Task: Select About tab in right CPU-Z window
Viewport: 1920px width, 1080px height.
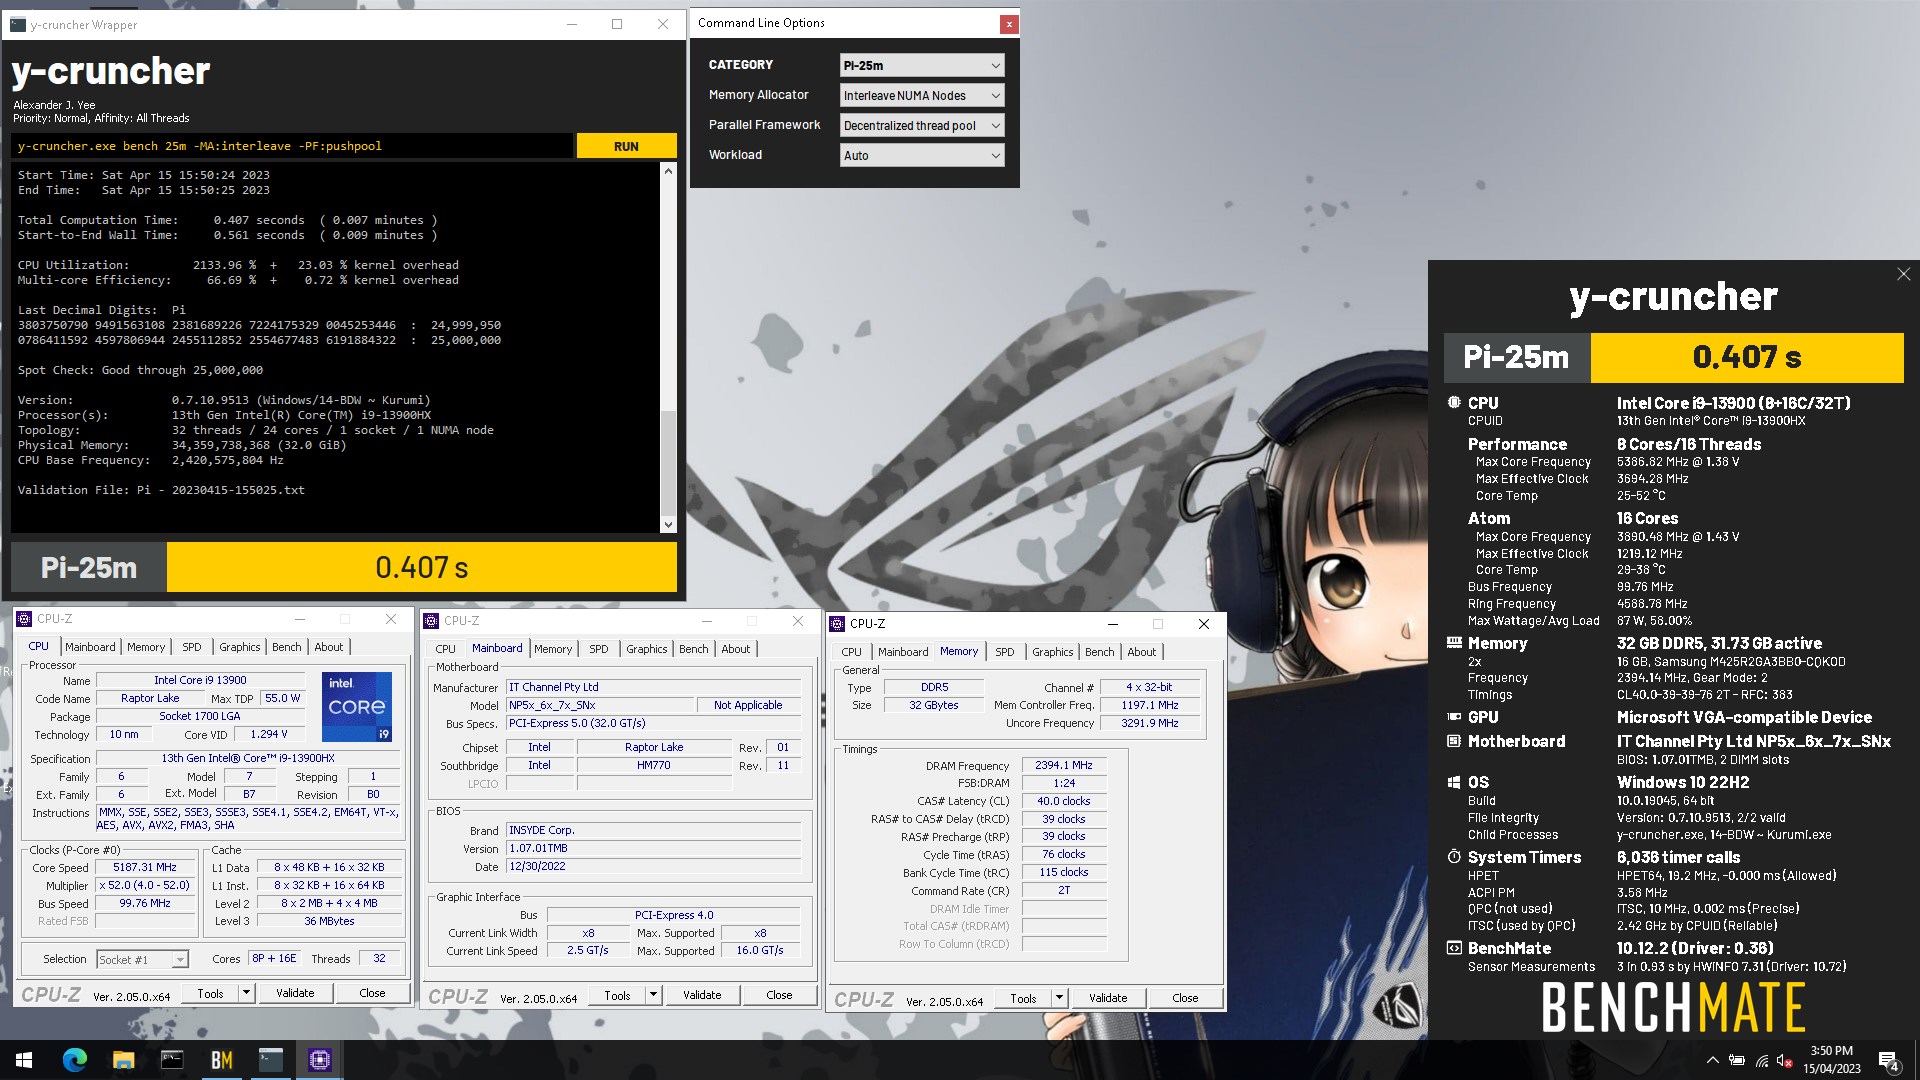Action: pyautogui.click(x=1142, y=652)
